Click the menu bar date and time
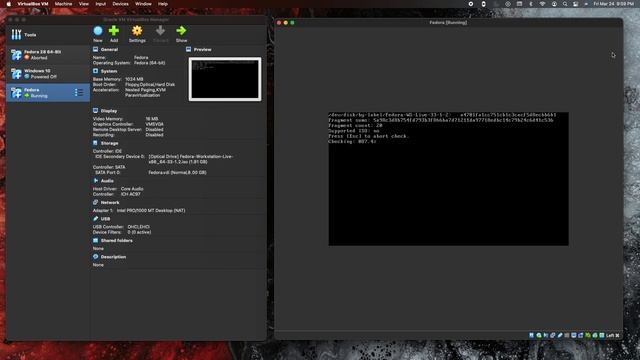 click(614, 4)
